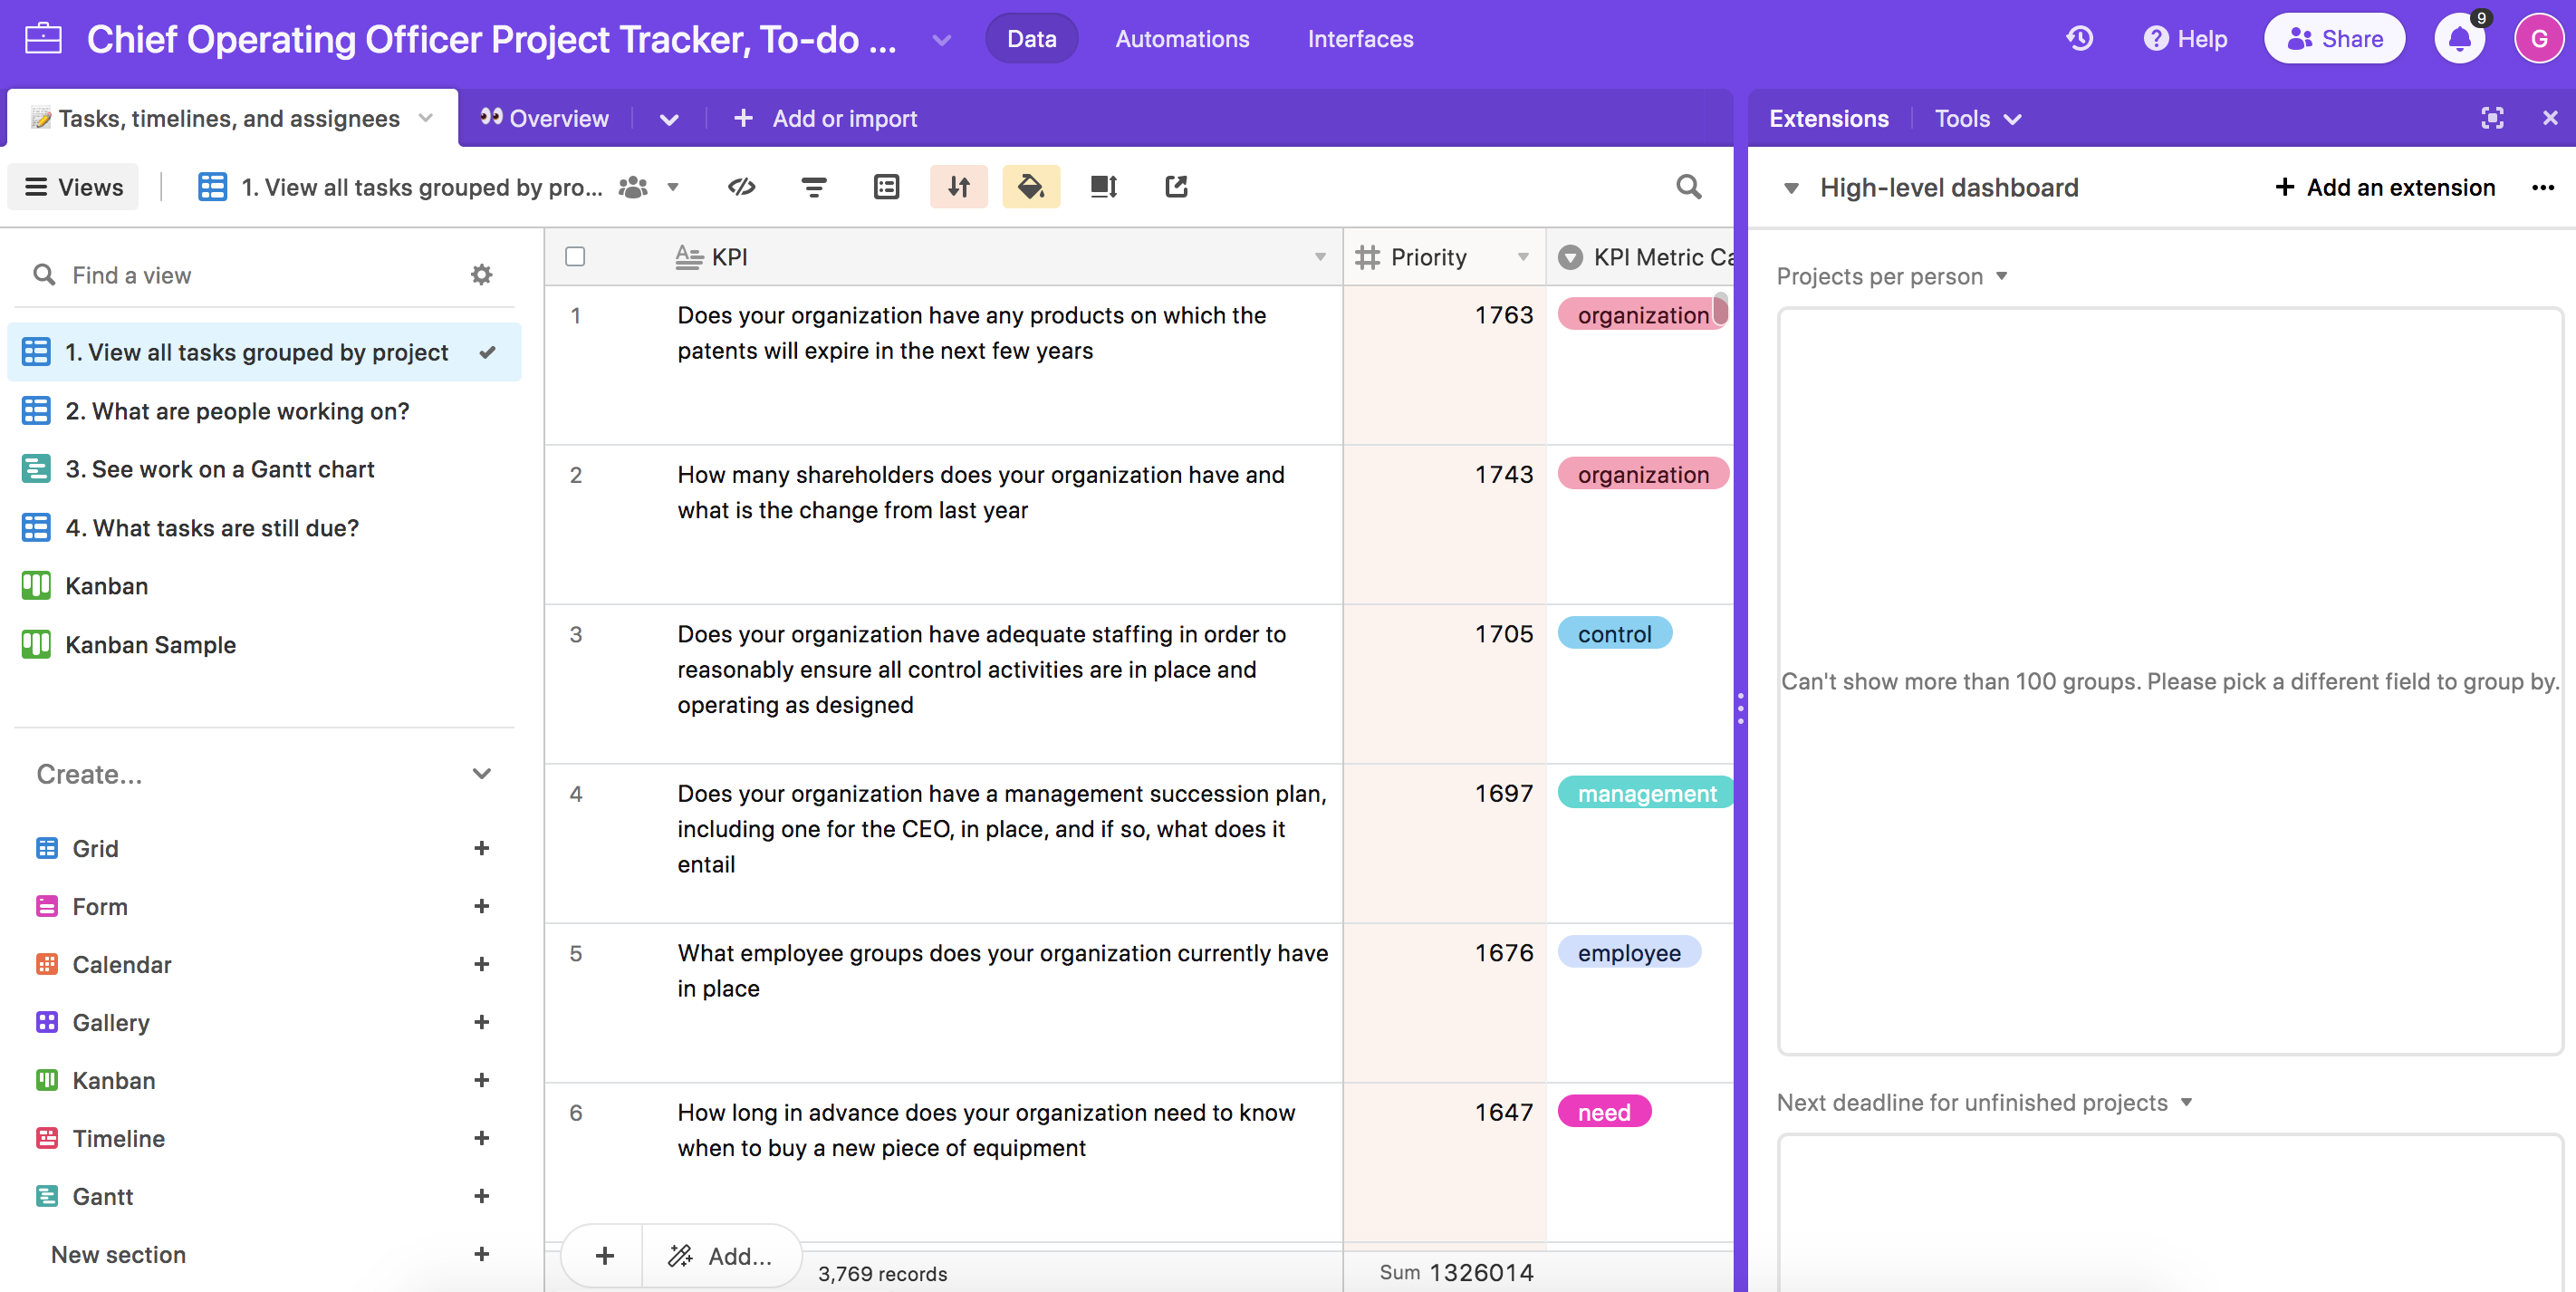Switch to the Data tab
2576x1292 pixels.
pyautogui.click(x=1031, y=39)
